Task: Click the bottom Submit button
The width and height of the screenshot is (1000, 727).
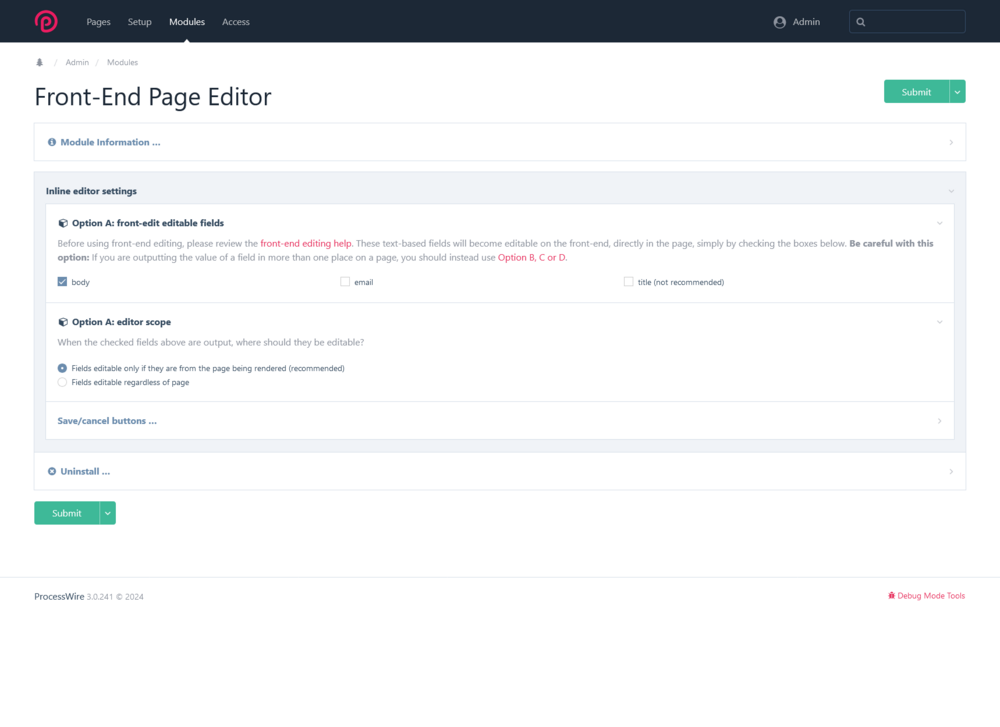Action: pyautogui.click(x=67, y=513)
